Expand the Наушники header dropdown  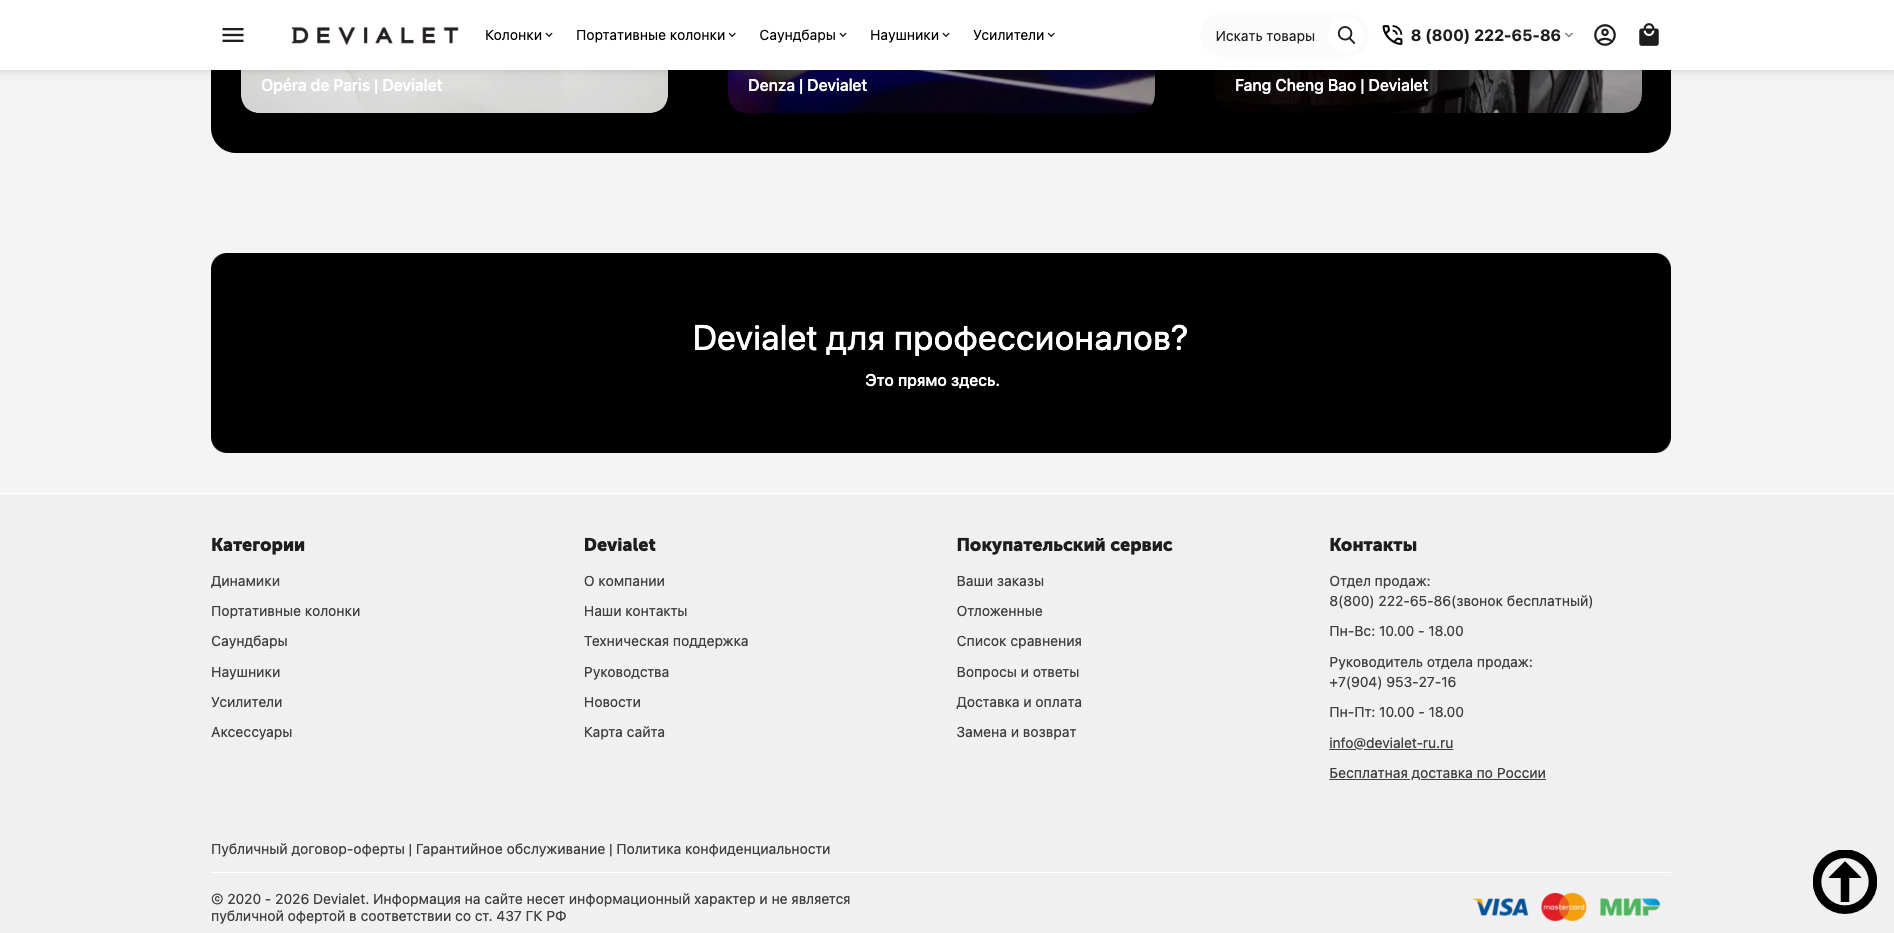(910, 35)
